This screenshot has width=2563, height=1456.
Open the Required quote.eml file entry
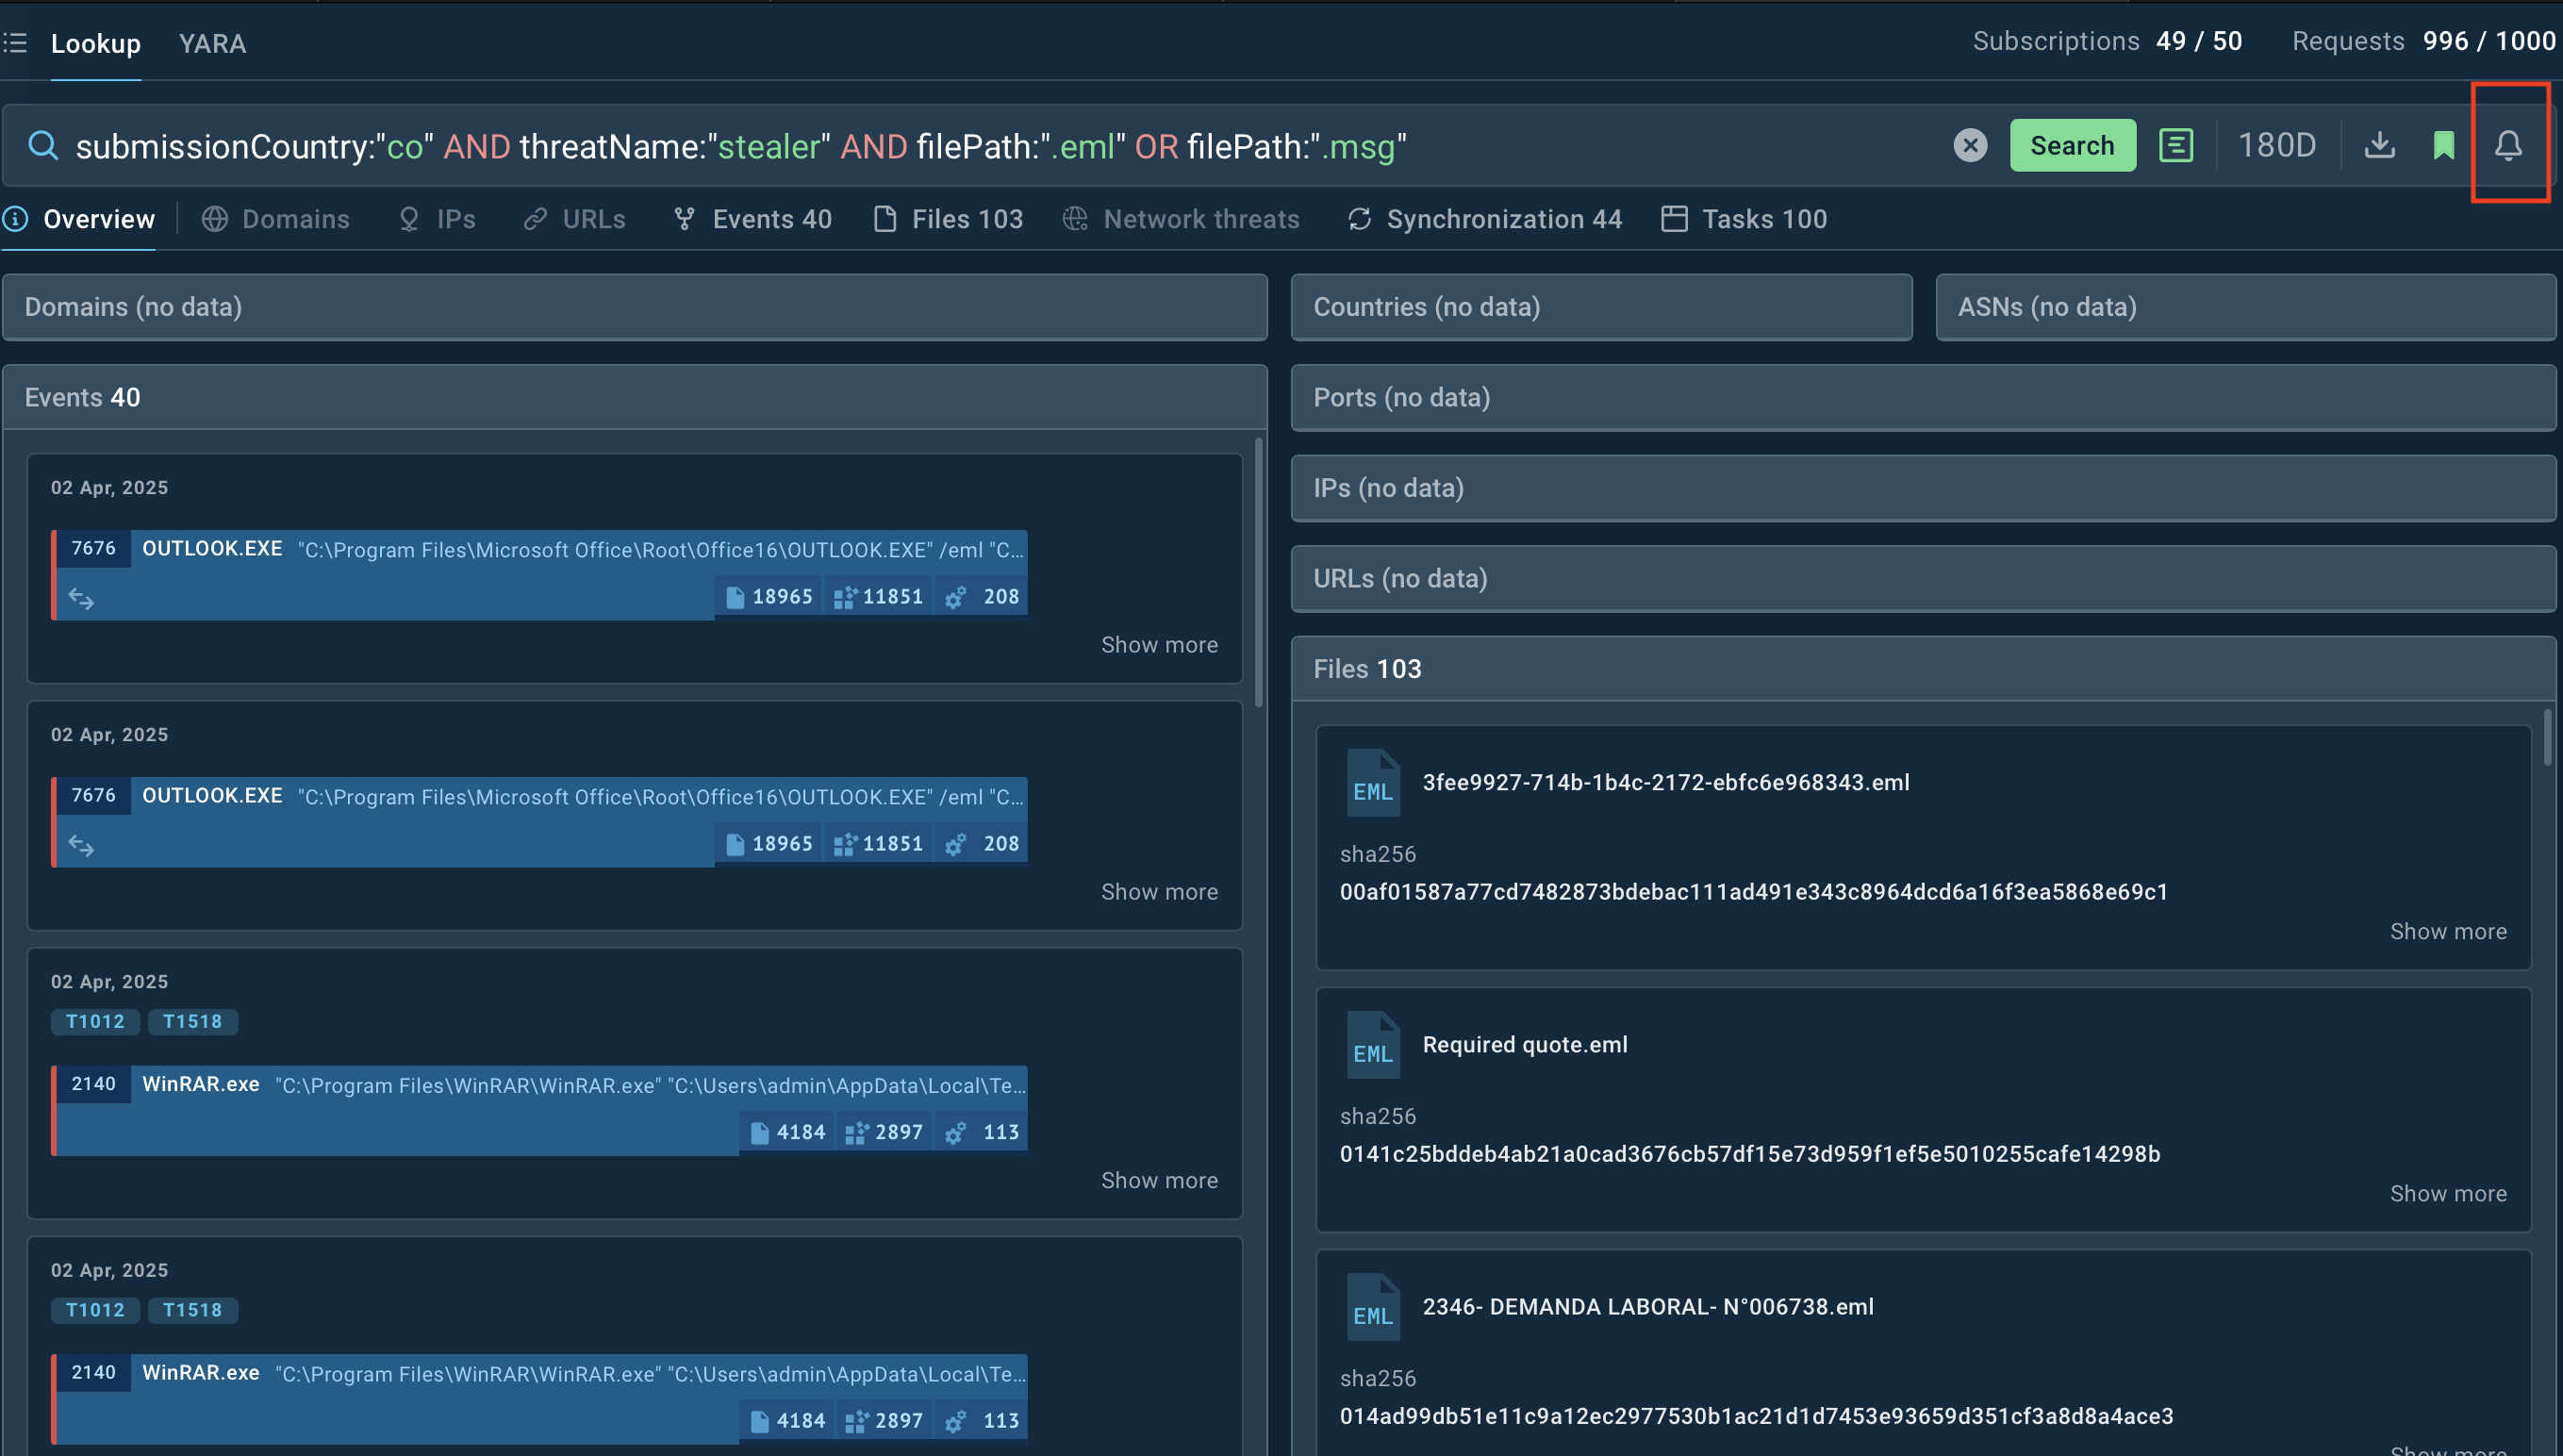(1525, 1045)
